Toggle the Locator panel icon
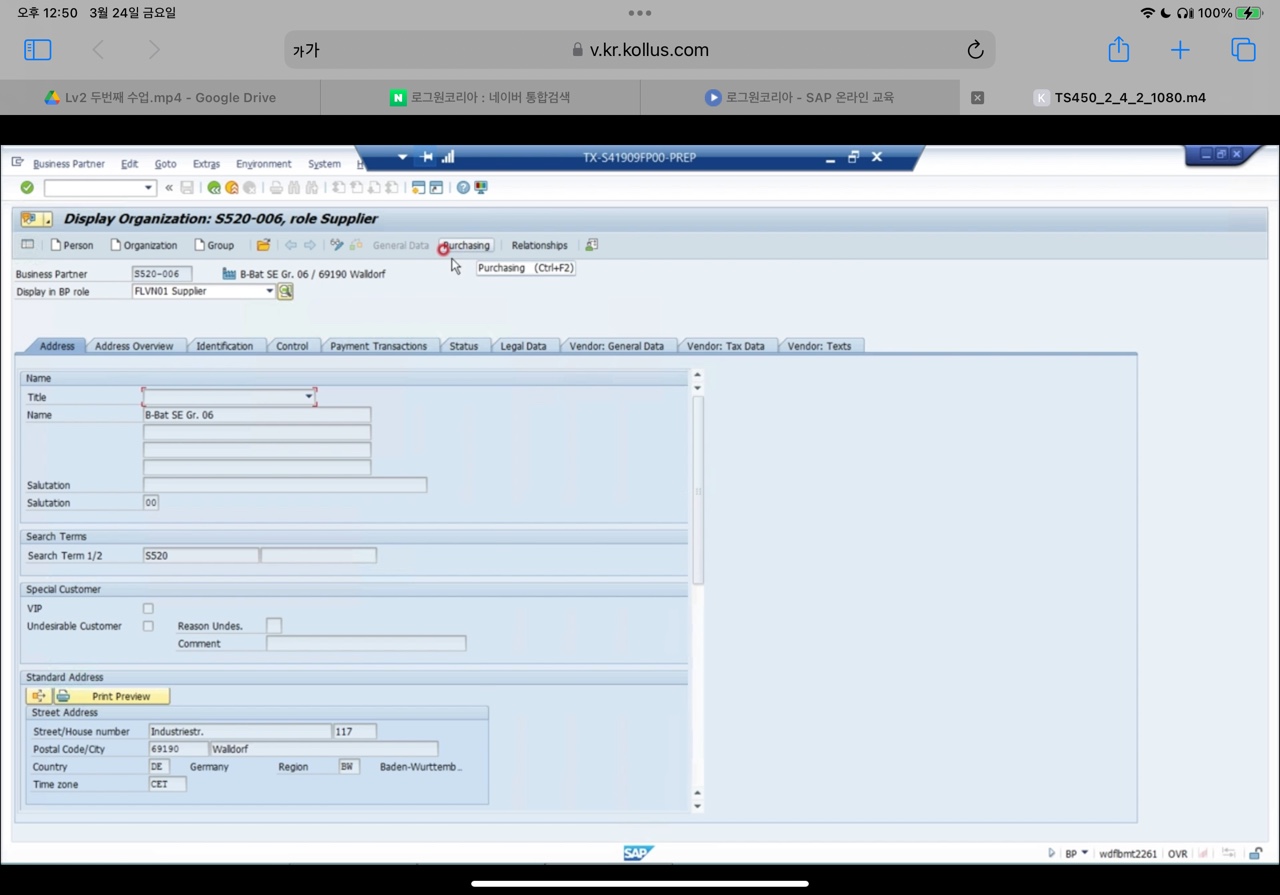The image size is (1280, 895). coord(28,245)
